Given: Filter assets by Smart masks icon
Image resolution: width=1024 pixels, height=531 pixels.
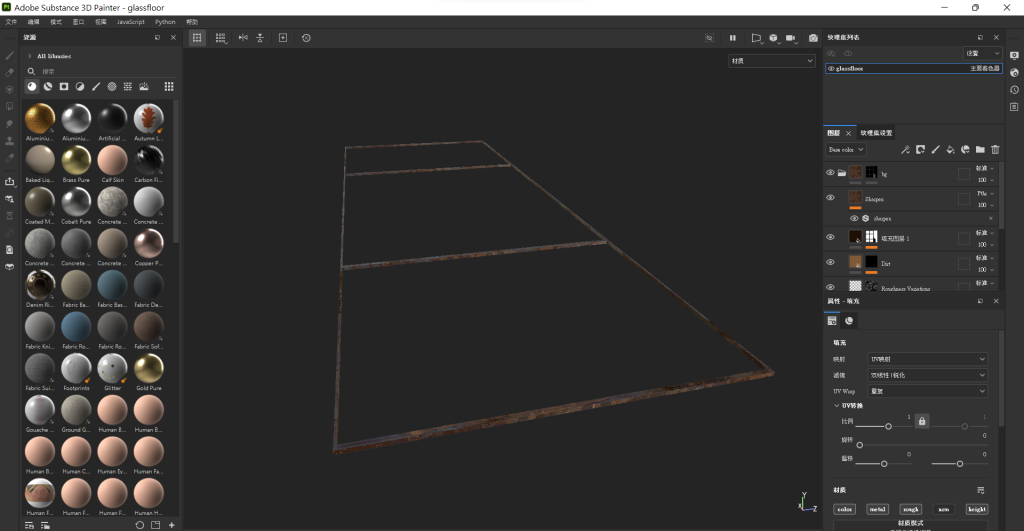Looking at the screenshot, I should pos(64,86).
